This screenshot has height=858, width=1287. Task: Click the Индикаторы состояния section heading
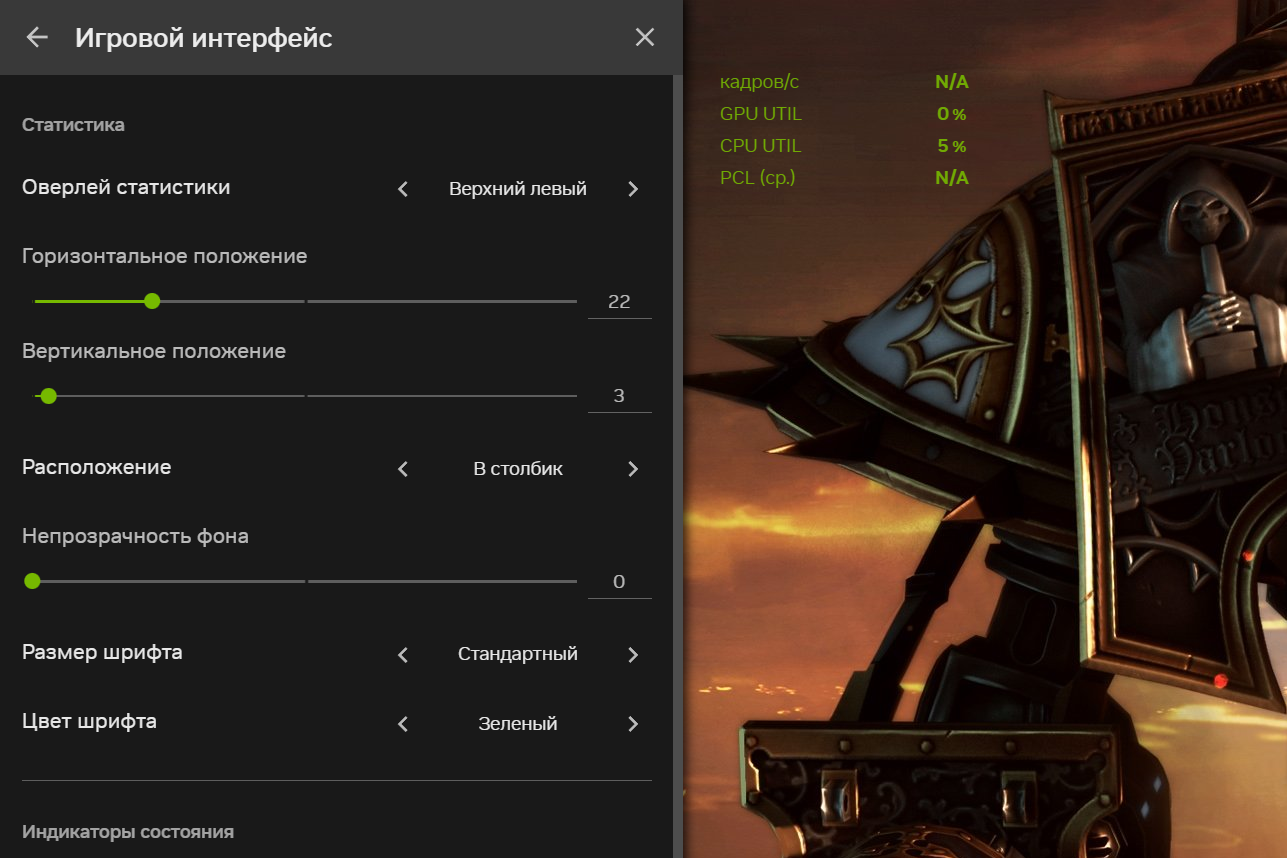[128, 832]
